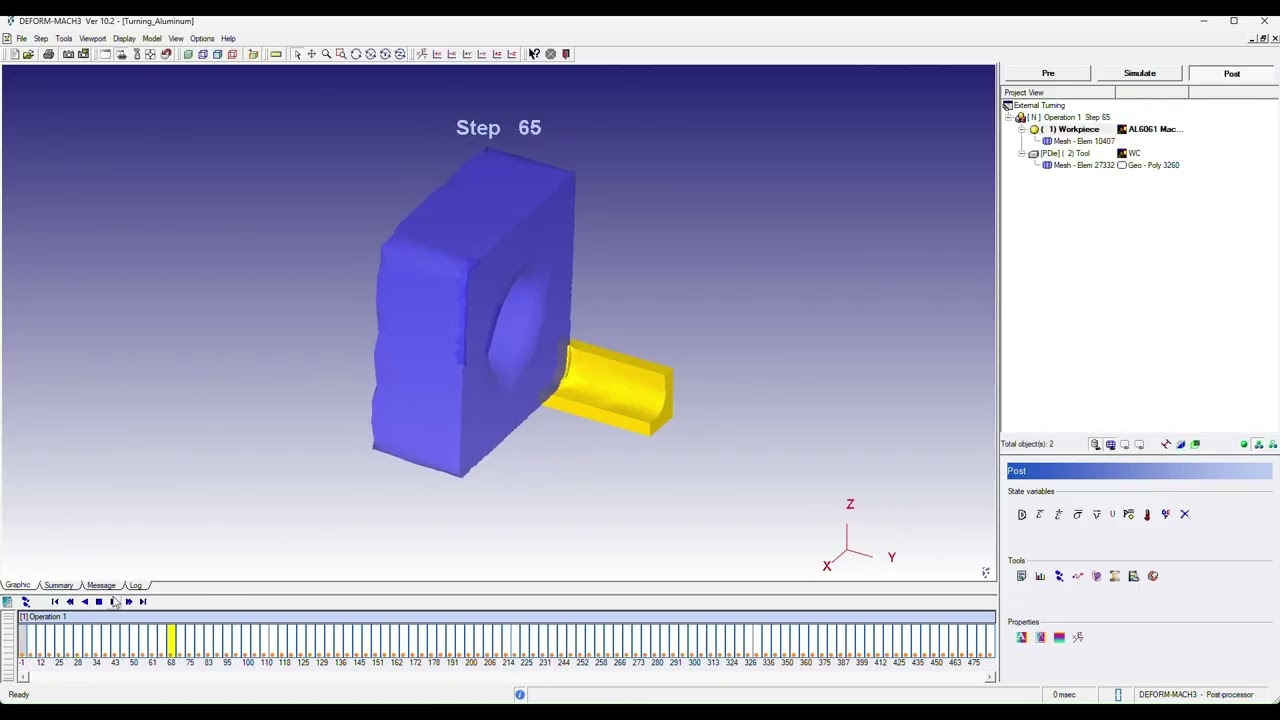Open the curve graph tool under Tools
Image resolution: width=1280 pixels, height=720 pixels.
tap(1078, 576)
